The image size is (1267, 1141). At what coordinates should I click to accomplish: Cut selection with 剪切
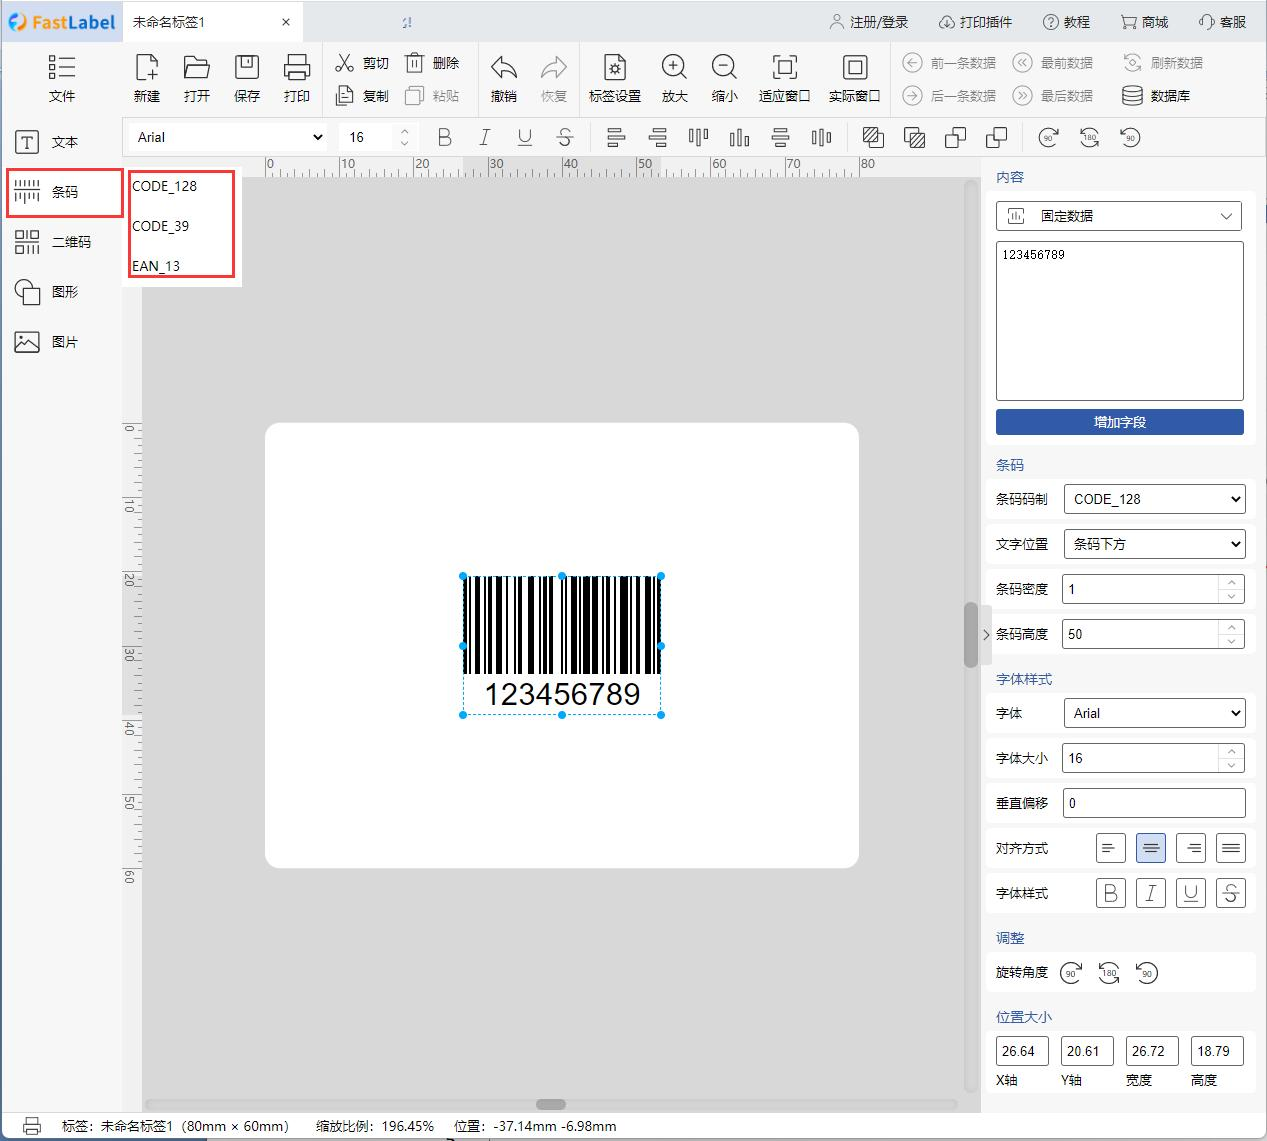point(361,63)
